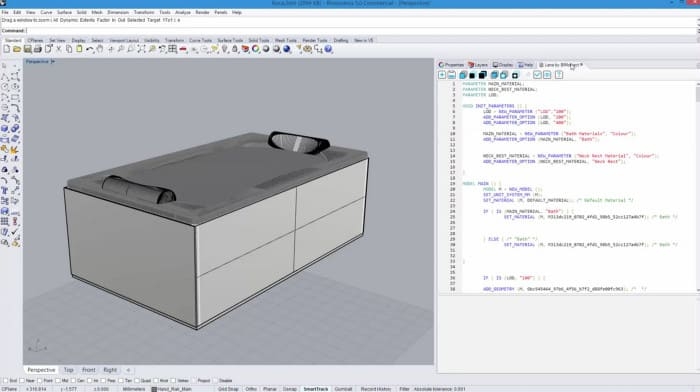Toggle Grid Snap in the status bar

coord(228,389)
